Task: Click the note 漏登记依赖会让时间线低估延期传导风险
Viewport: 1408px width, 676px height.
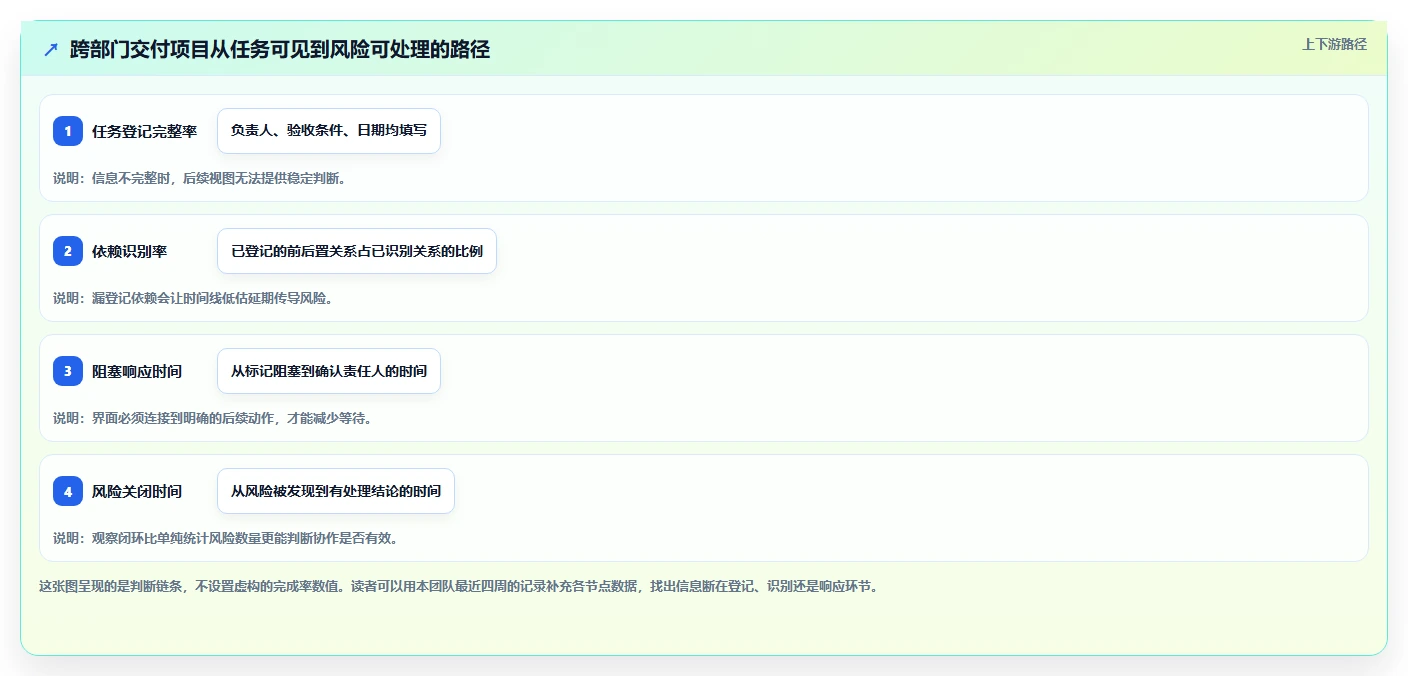Action: 193,298
